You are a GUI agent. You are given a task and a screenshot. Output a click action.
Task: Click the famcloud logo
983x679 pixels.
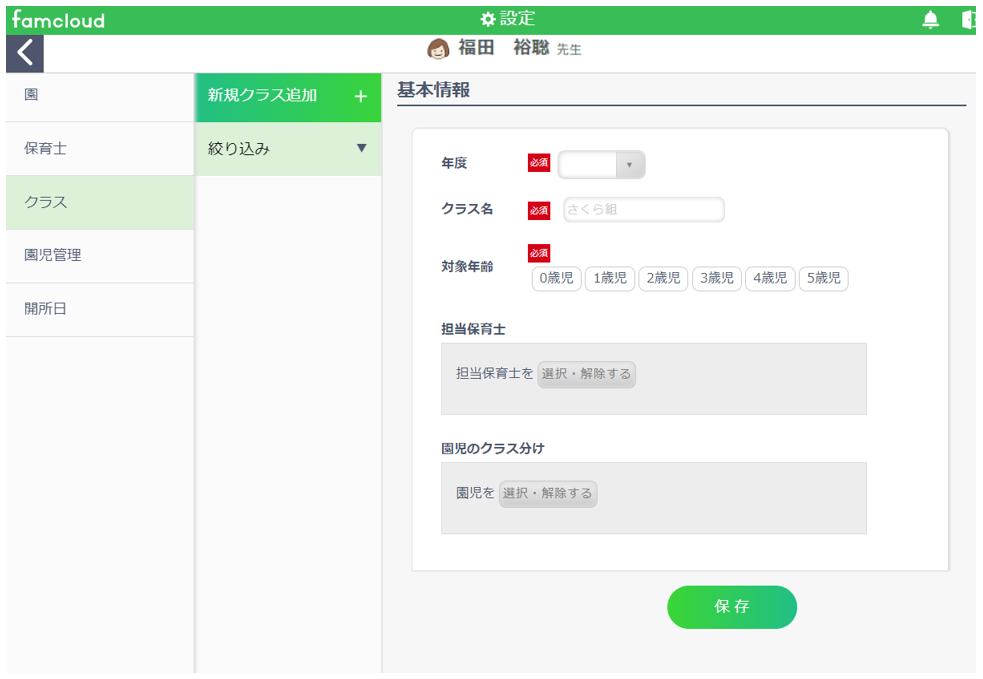(58, 20)
